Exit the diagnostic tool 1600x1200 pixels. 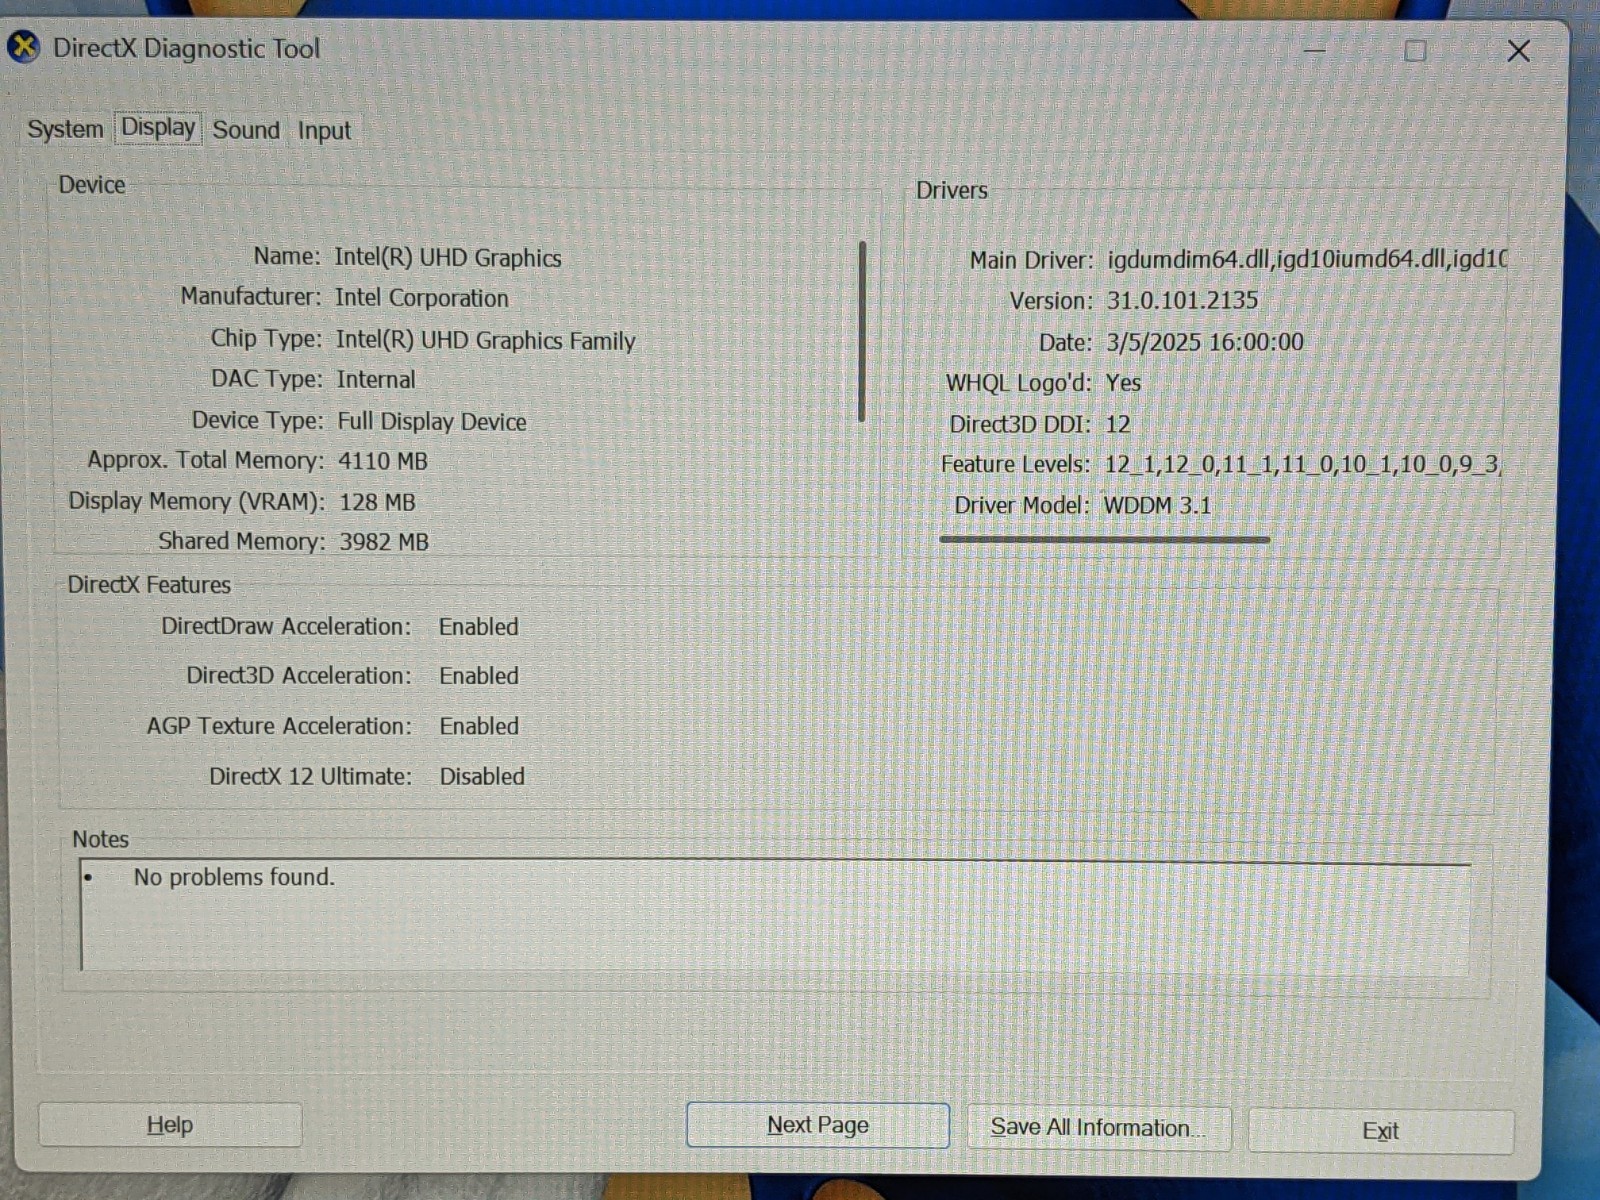tap(1380, 1131)
